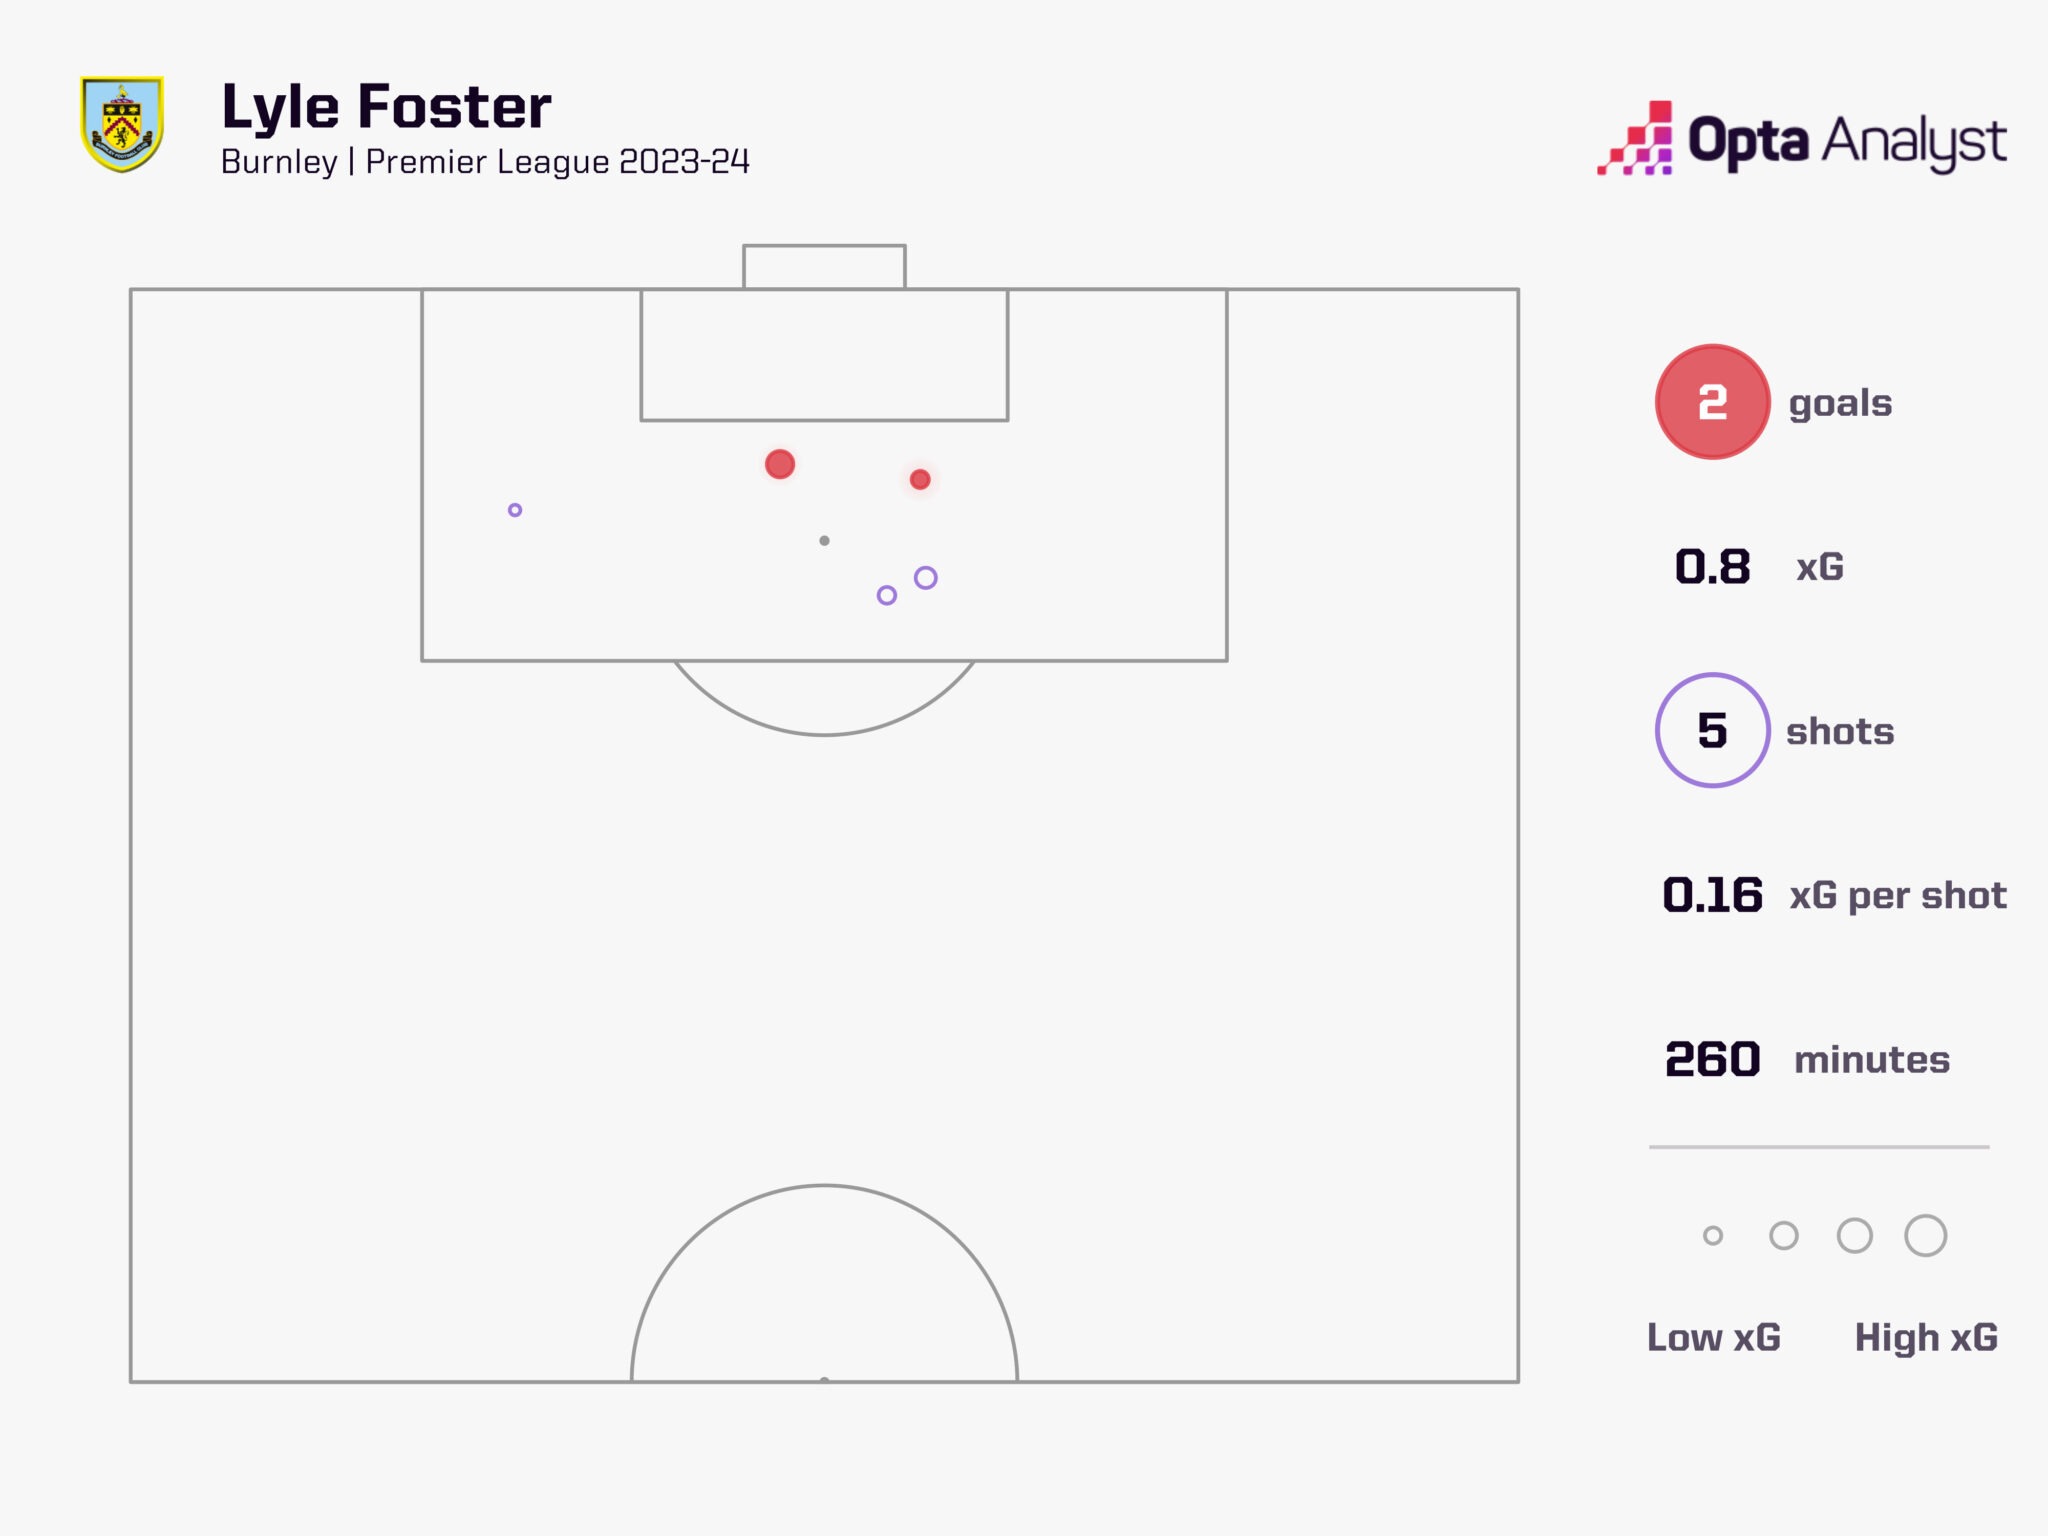
Task: Select the smaller red goal marker
Action: click(920, 480)
